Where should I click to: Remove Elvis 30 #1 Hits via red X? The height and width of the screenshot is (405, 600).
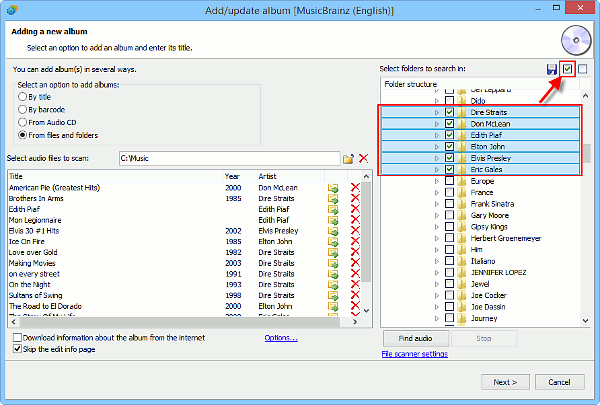point(355,231)
